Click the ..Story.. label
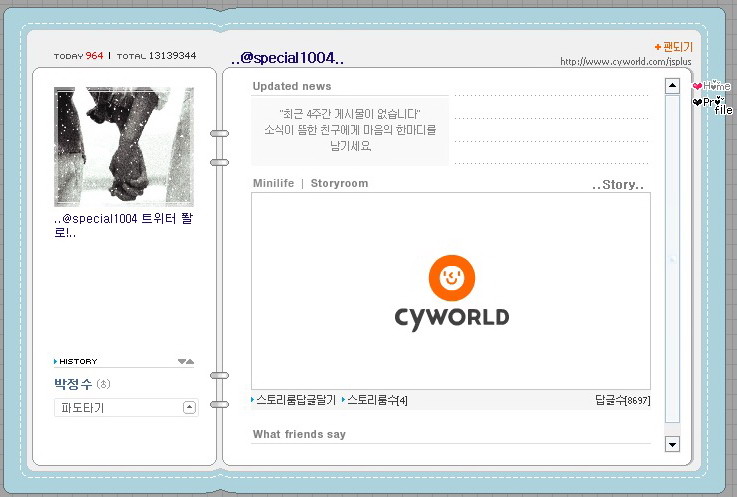Viewport: 737px width, 497px height. click(x=618, y=185)
